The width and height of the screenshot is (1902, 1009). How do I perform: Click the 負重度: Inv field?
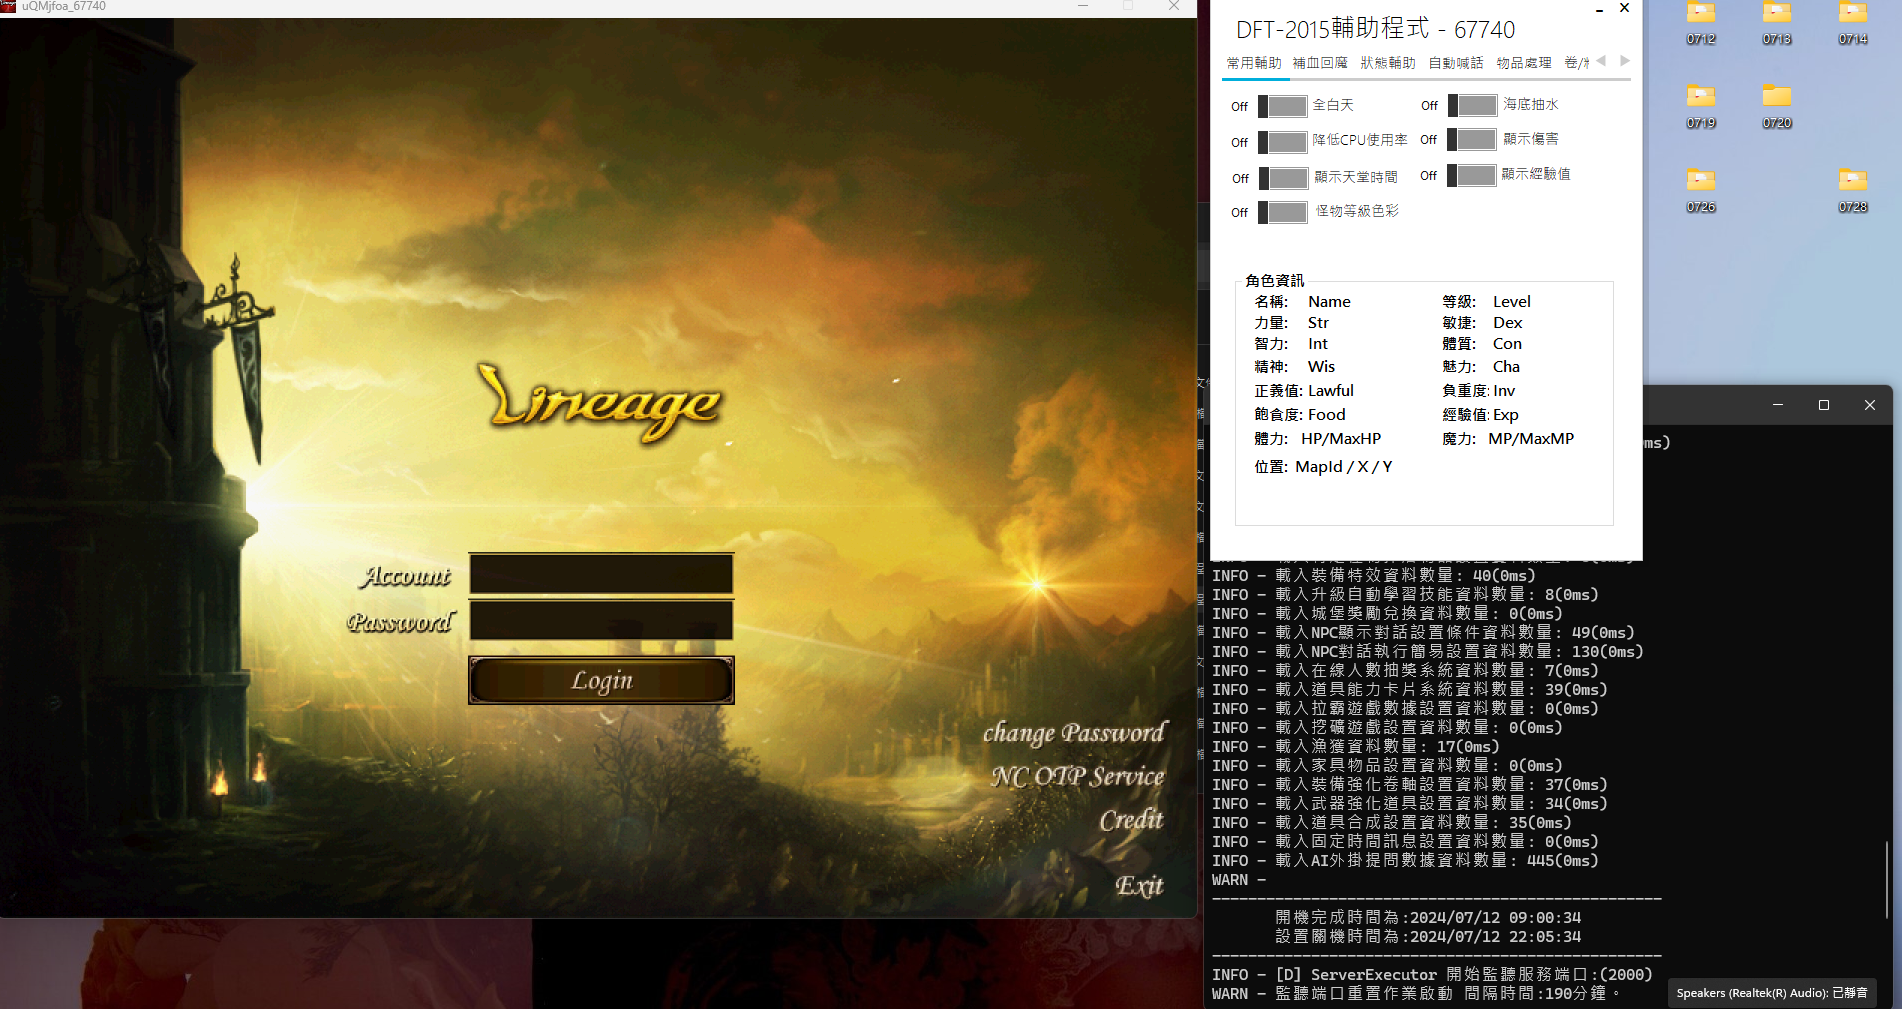[1478, 391]
